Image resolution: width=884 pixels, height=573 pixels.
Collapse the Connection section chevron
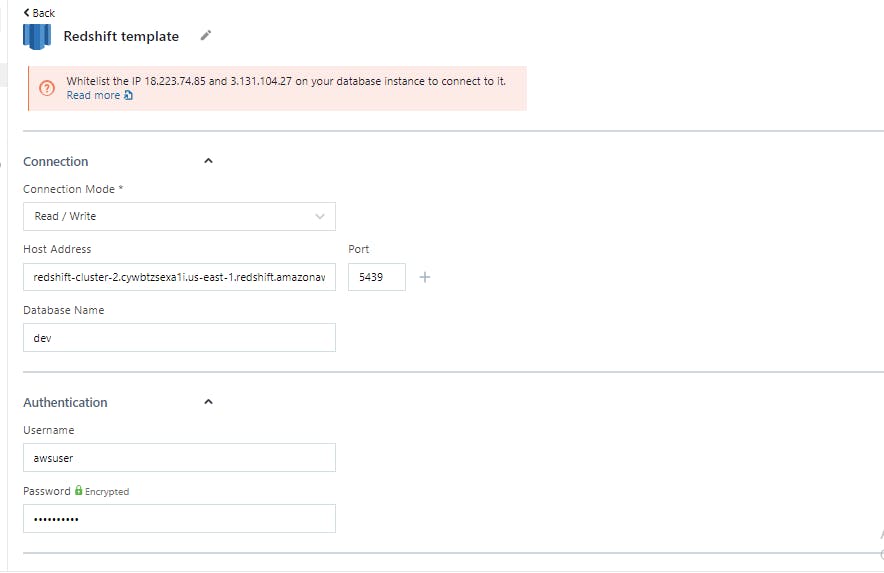coord(208,161)
